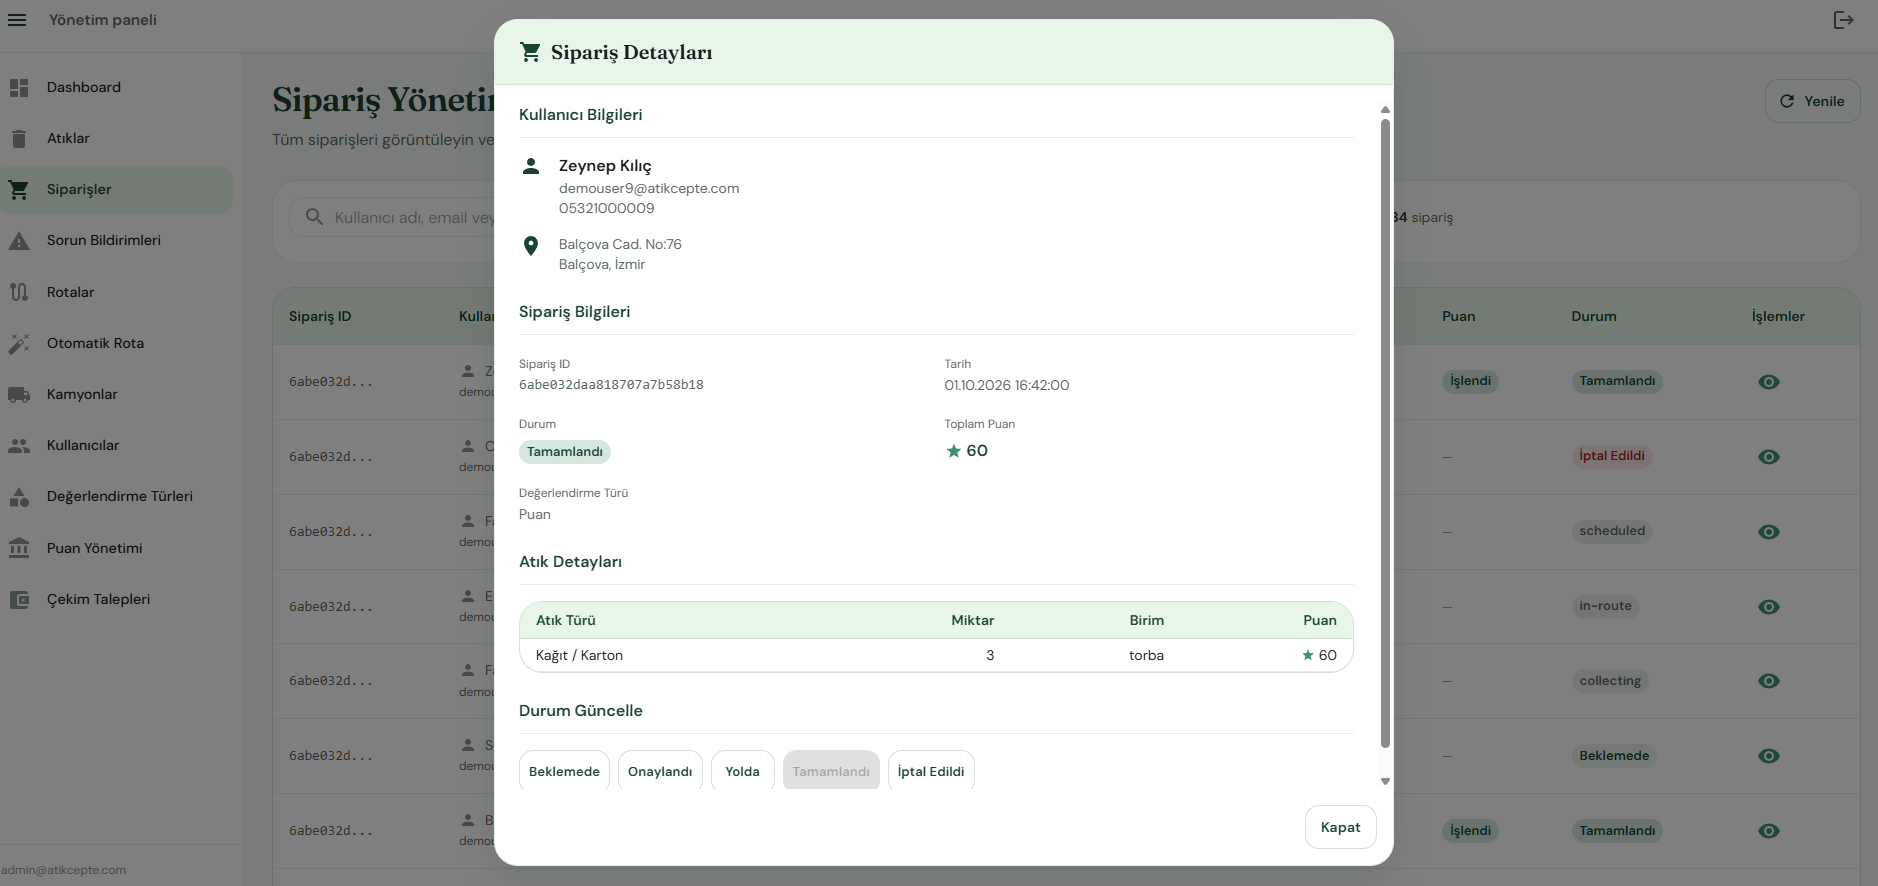
Task: Click the Otomatik Rota wand icon
Action: tap(19, 343)
